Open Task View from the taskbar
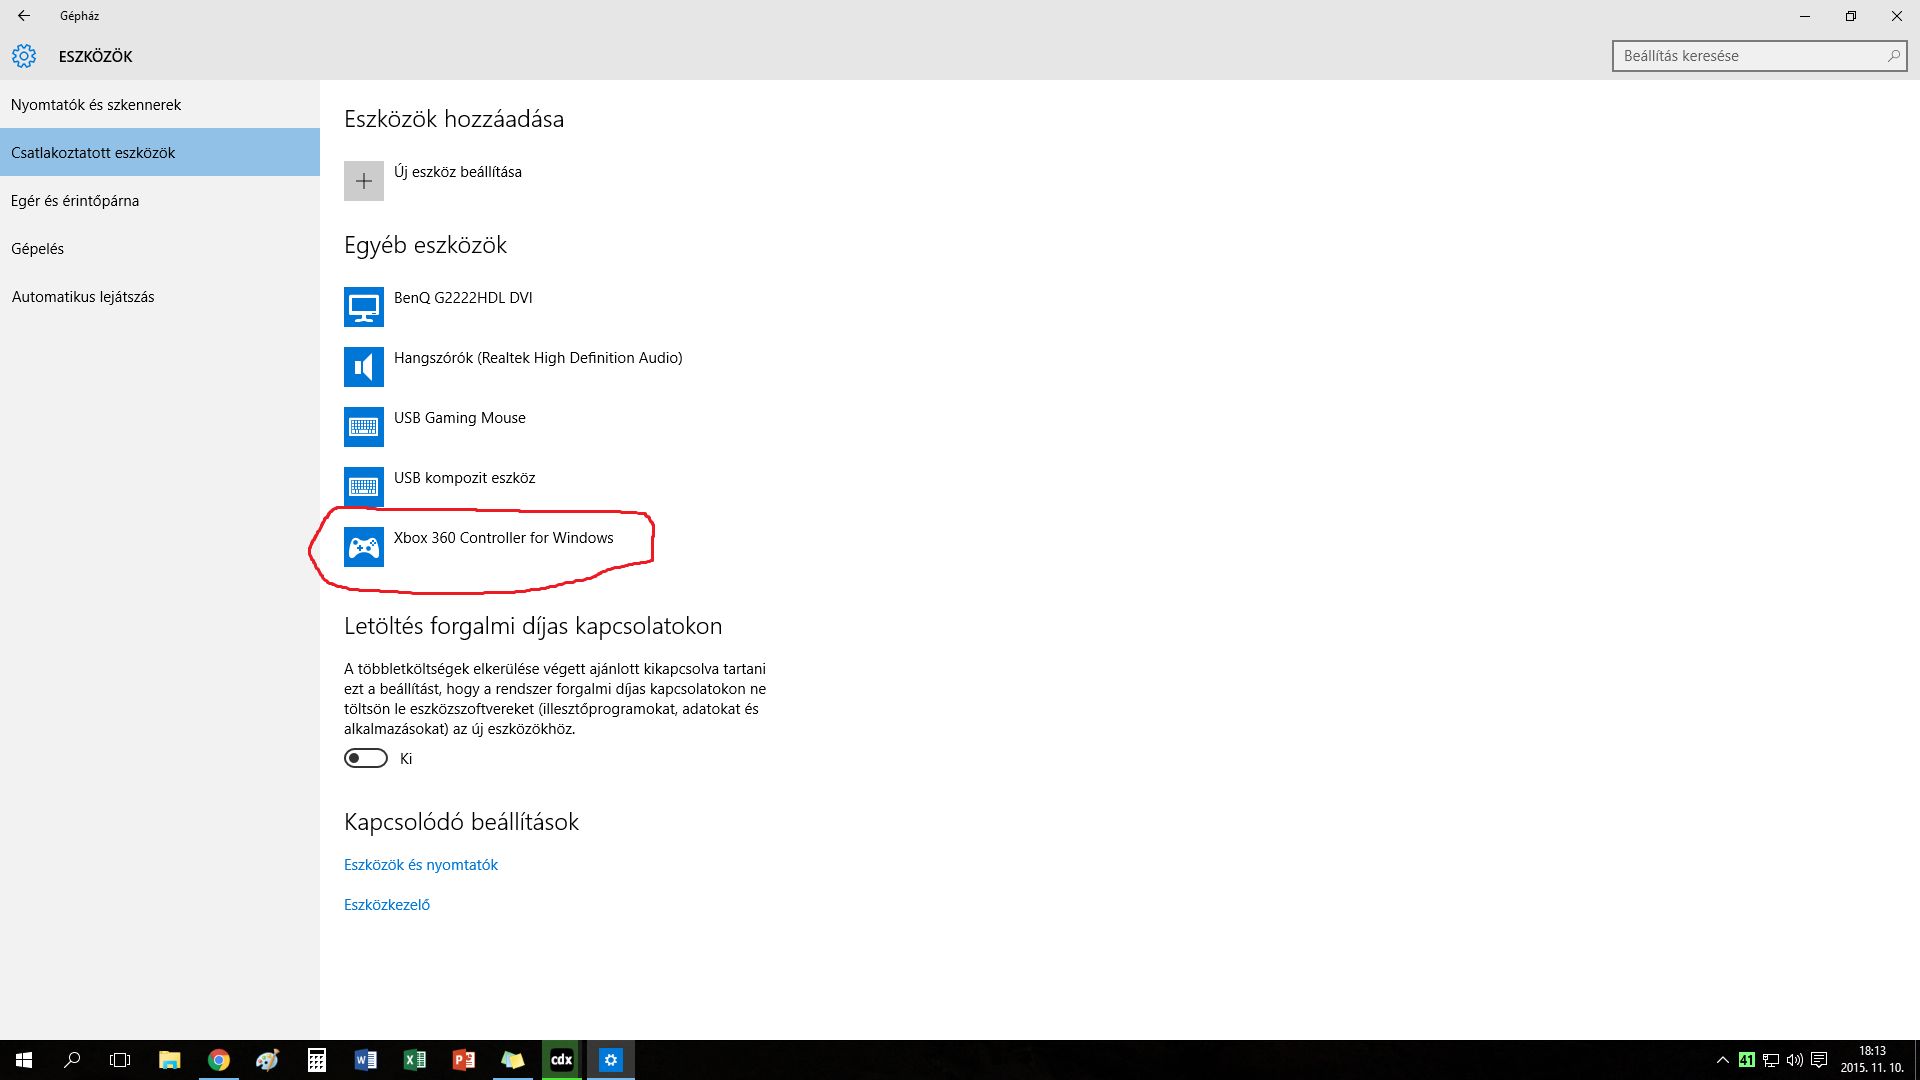The width and height of the screenshot is (1920, 1080). coord(120,1060)
